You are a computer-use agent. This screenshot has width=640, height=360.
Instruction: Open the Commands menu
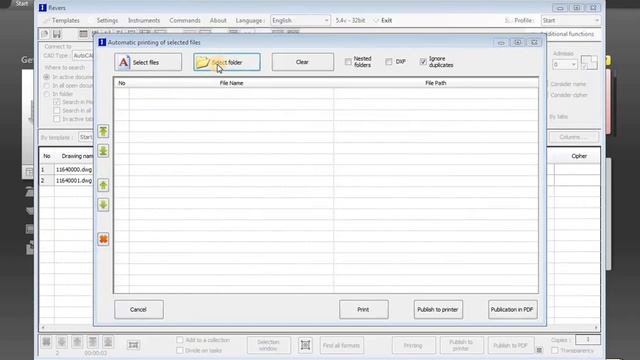pos(184,20)
